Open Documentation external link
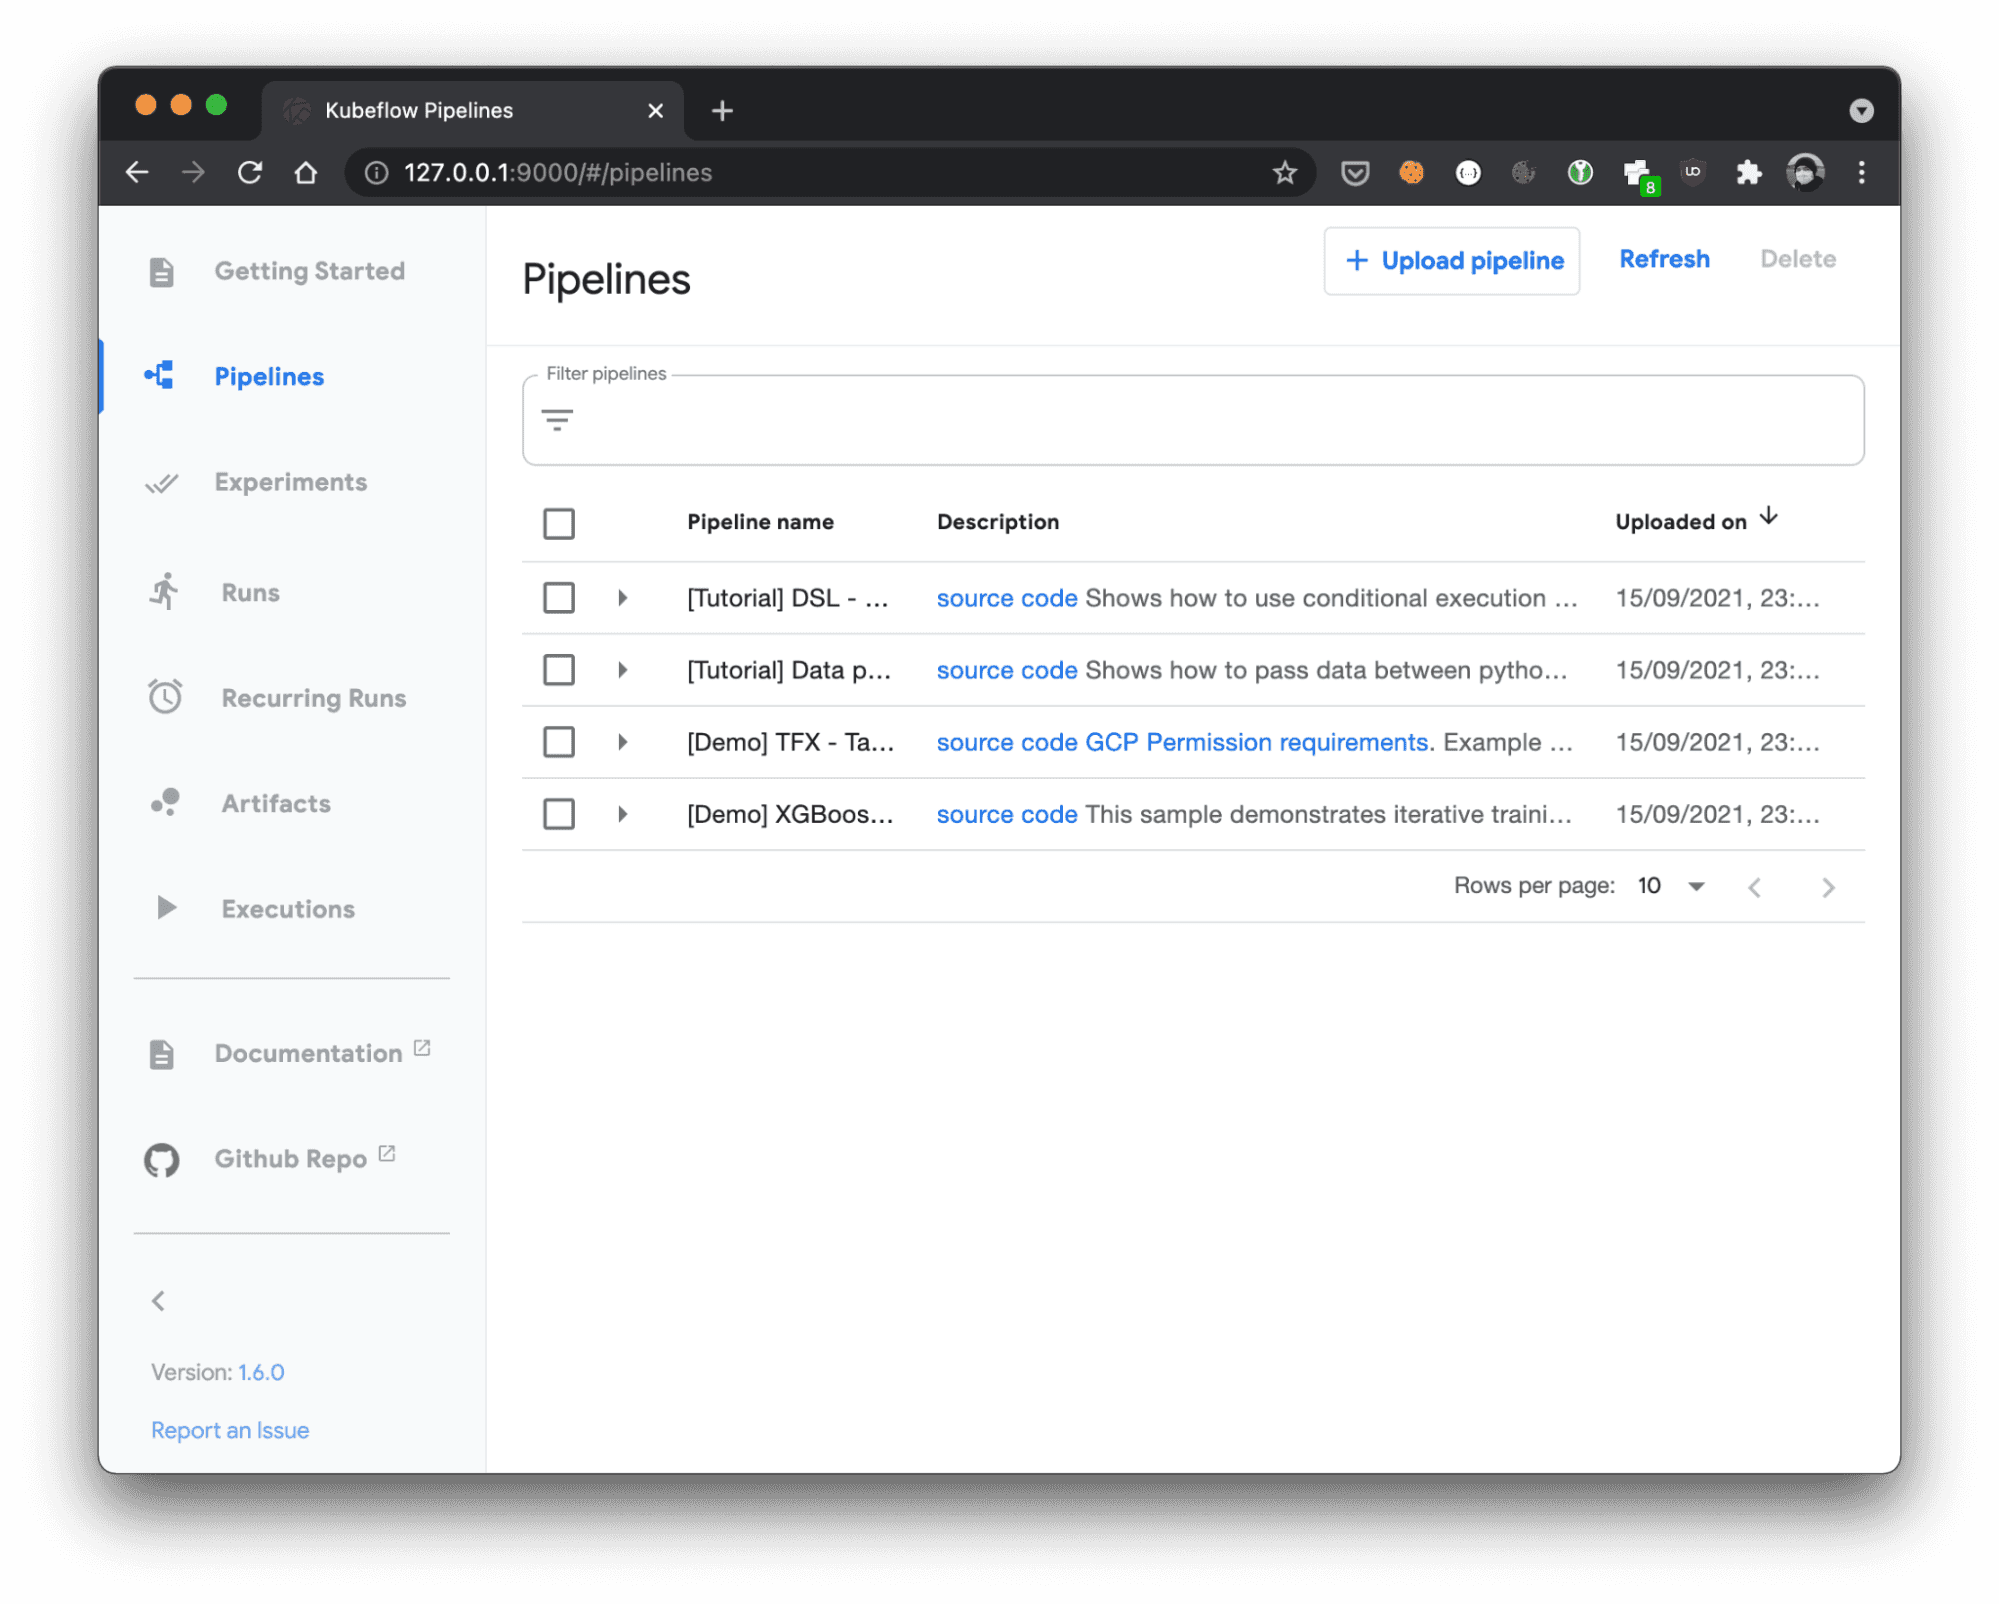 (322, 1053)
